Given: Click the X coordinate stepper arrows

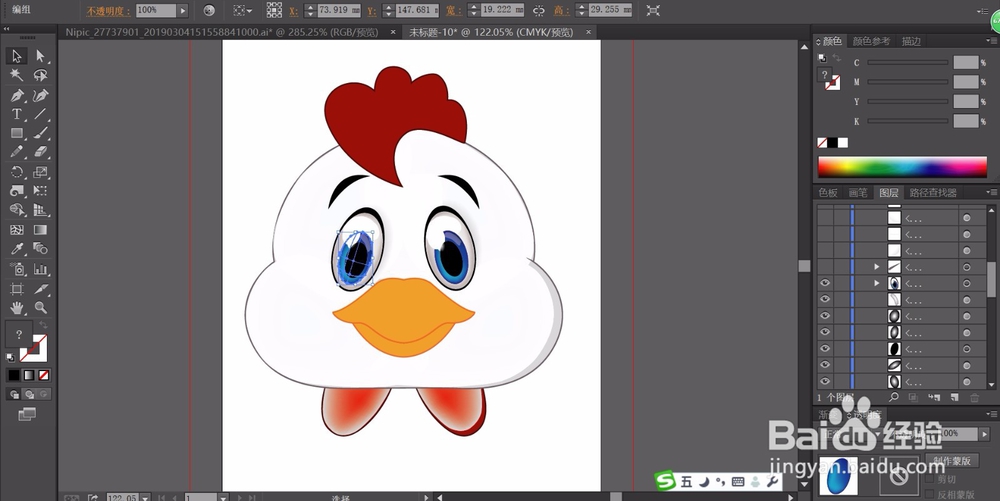Looking at the screenshot, I should coord(310,10).
